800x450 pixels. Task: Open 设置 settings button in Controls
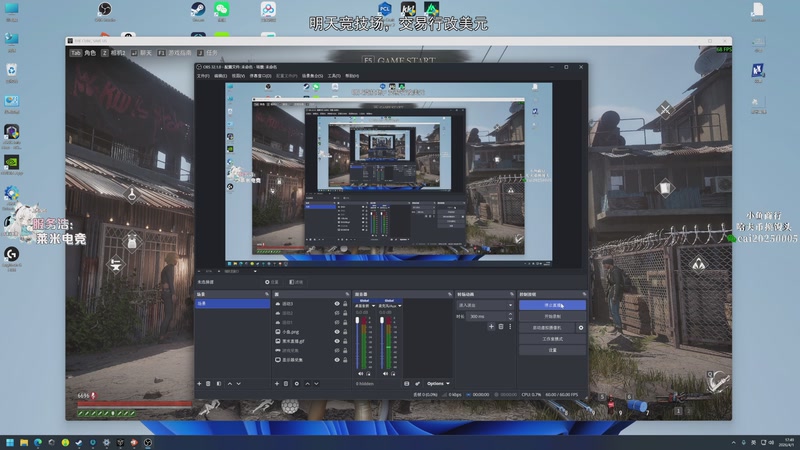pyautogui.click(x=552, y=350)
